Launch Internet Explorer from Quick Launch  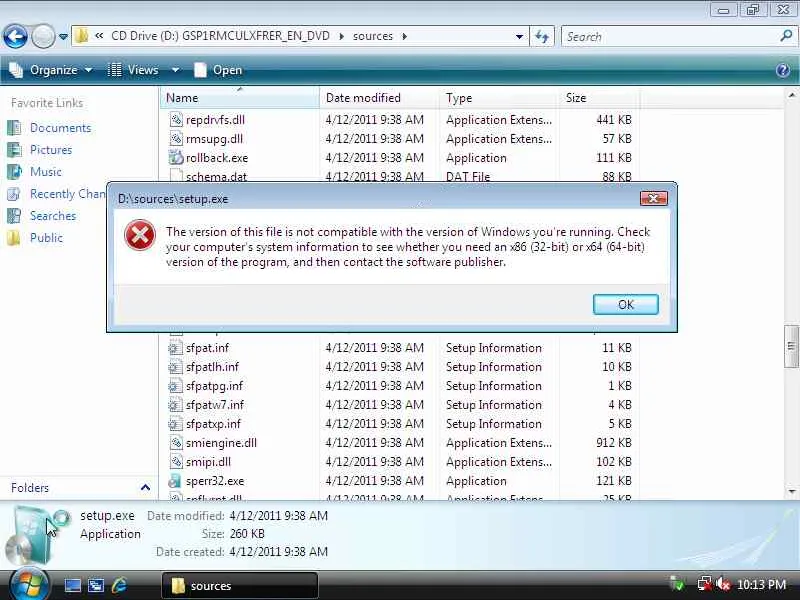pos(119,585)
